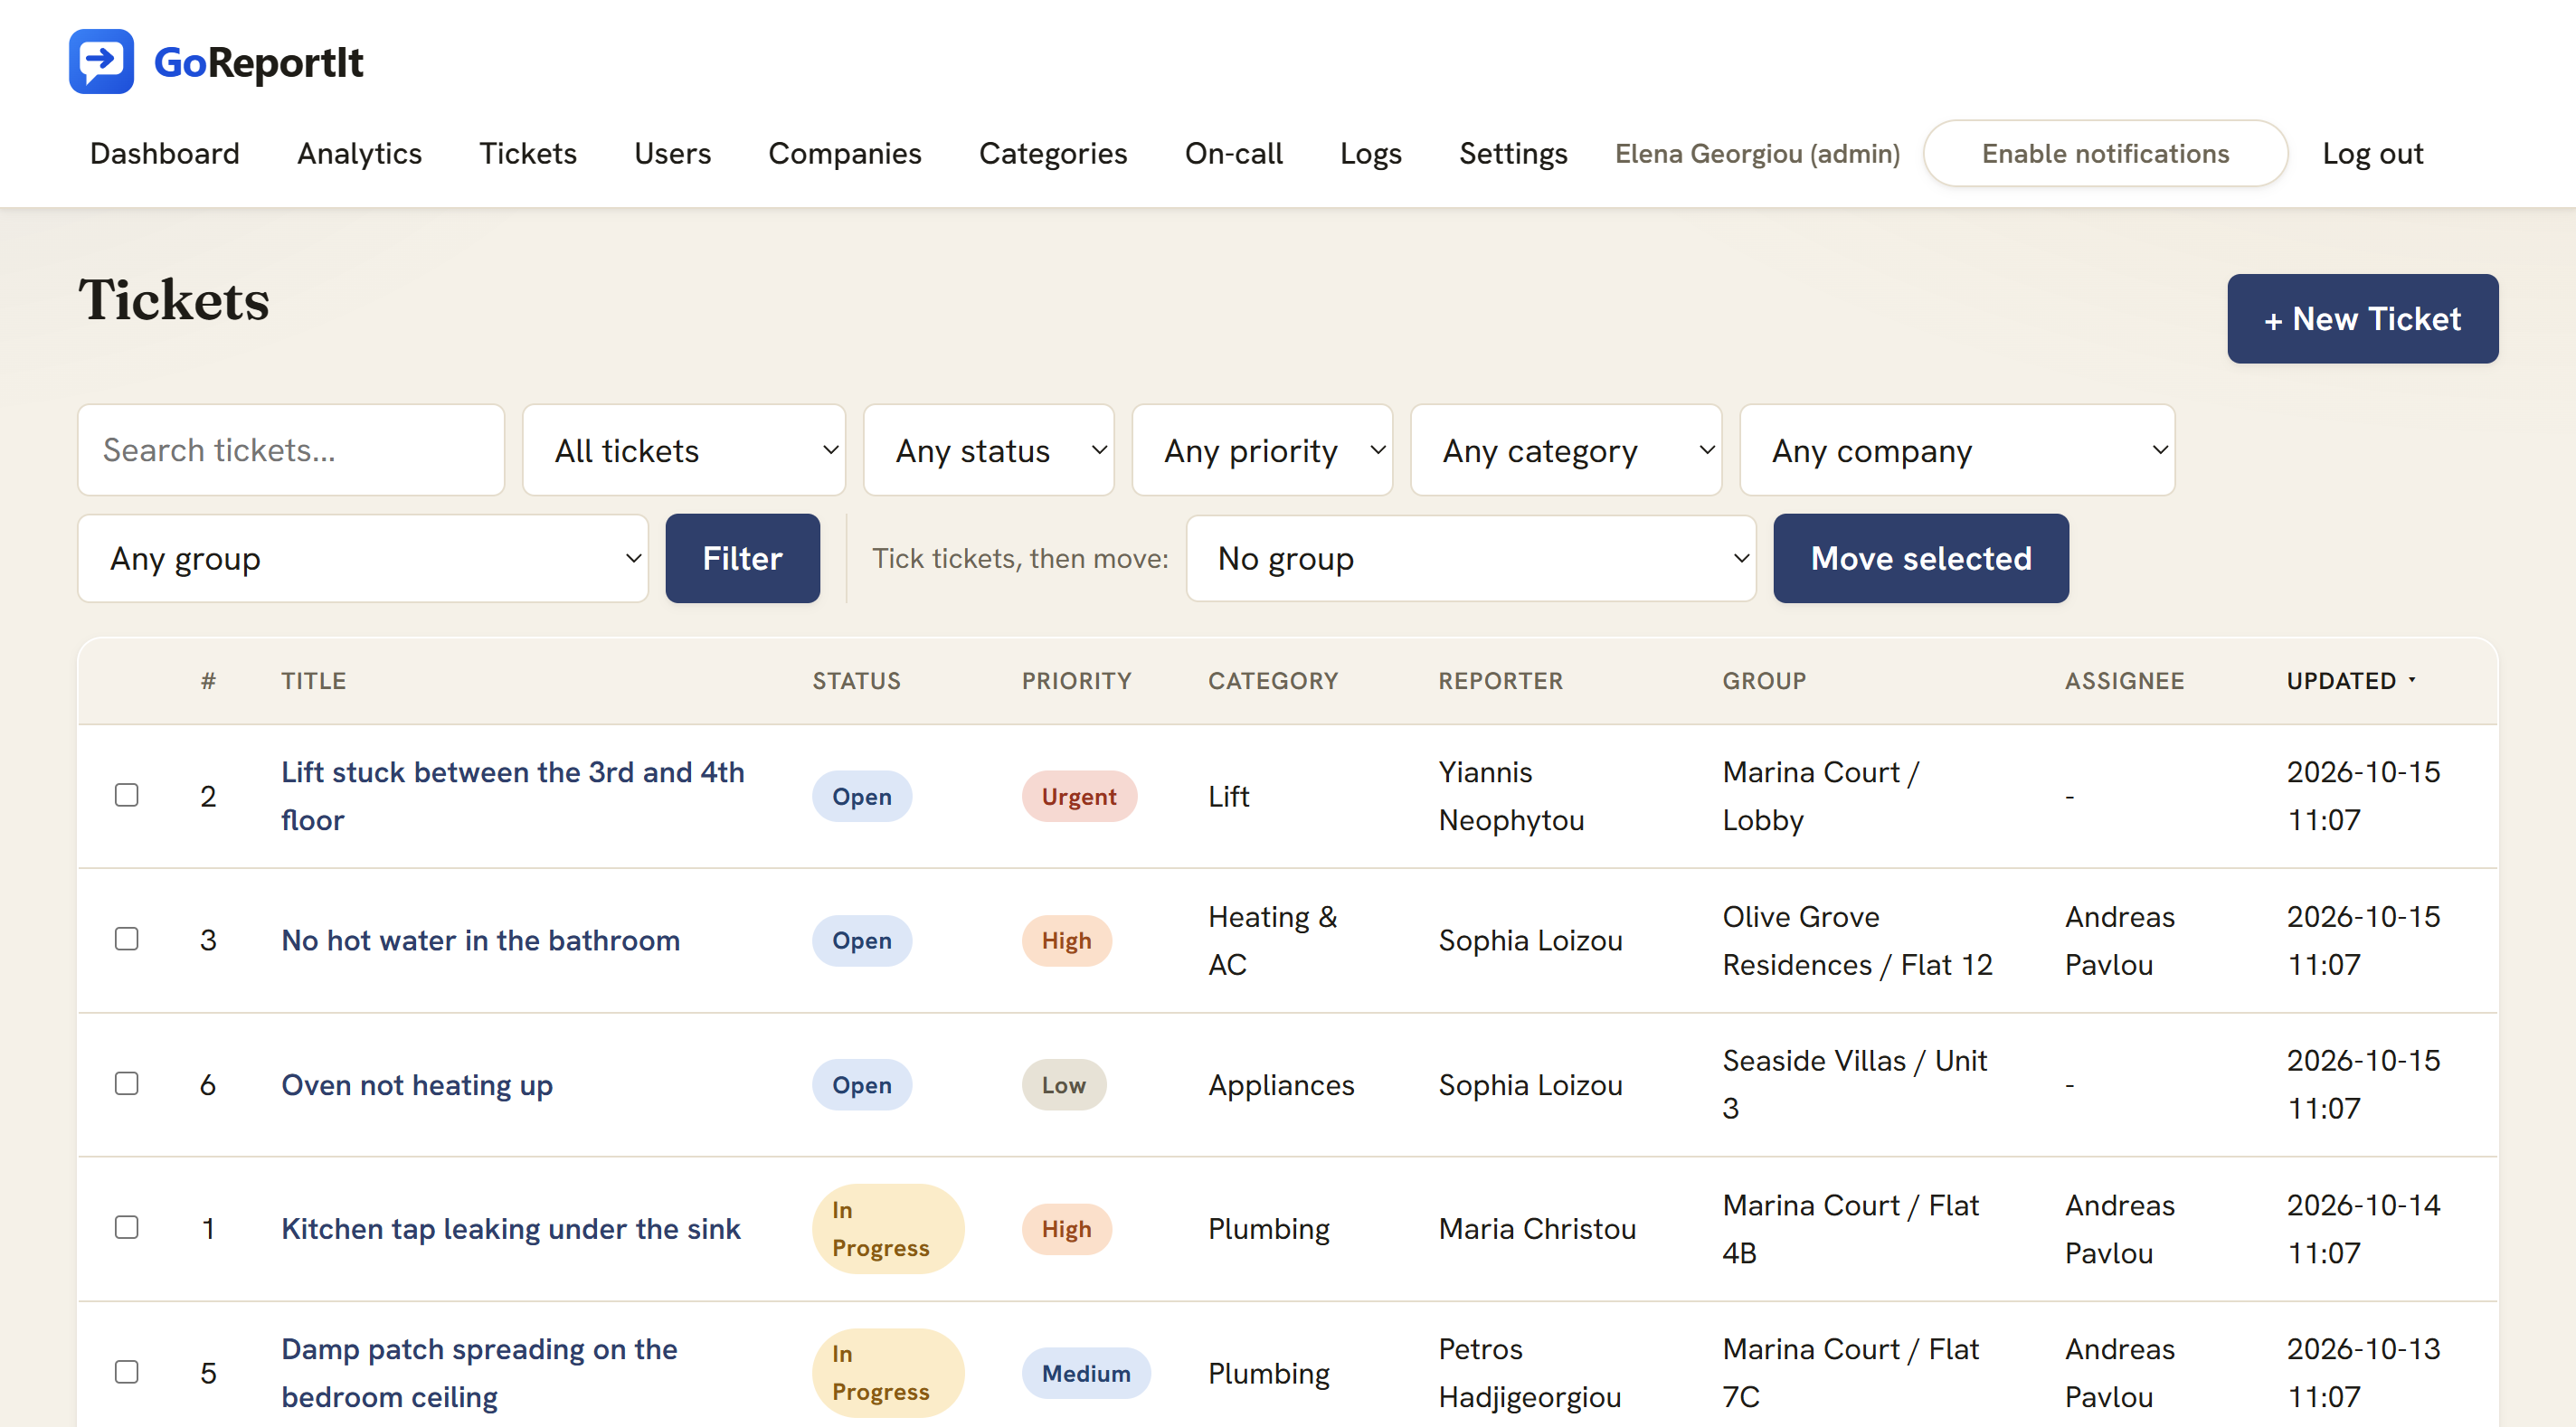Click the Urgent priority badge

(1079, 796)
